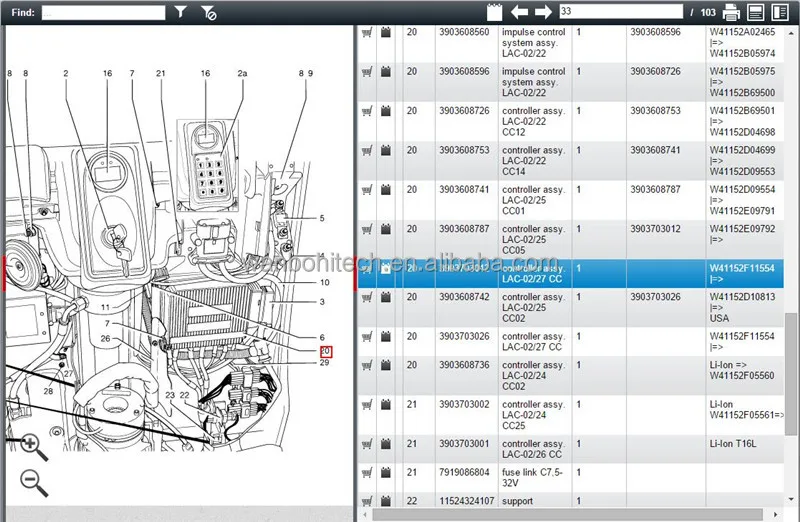Select callout number 5 in the diagram
Screen dimensions: 800x522
point(322,218)
